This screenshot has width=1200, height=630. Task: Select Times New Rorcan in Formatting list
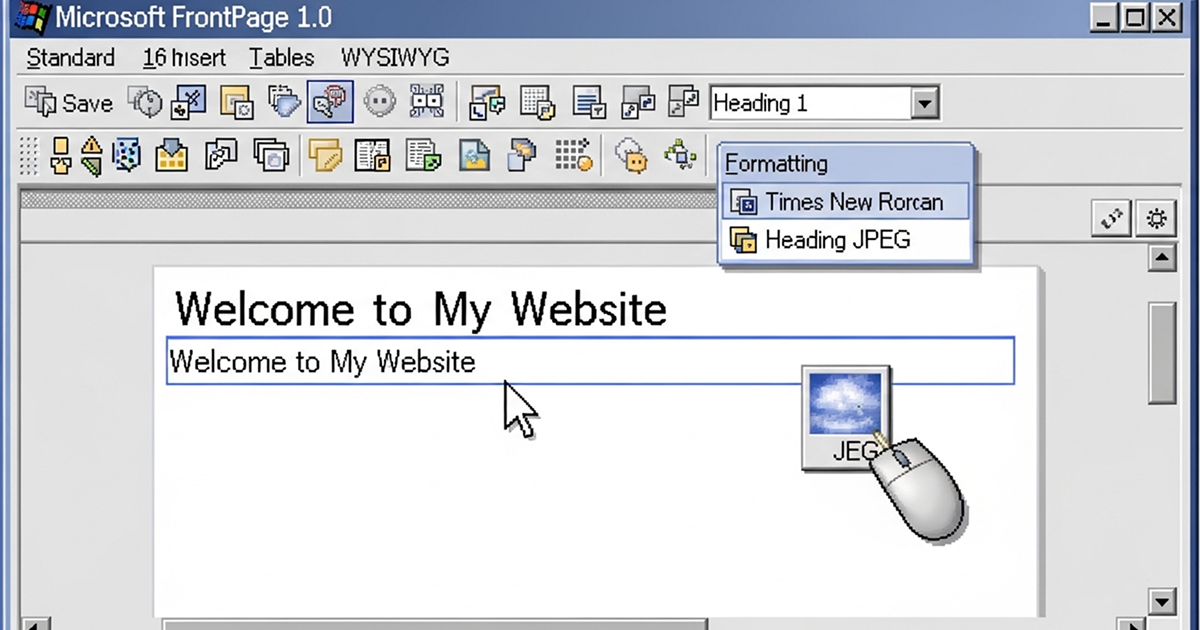coord(856,201)
